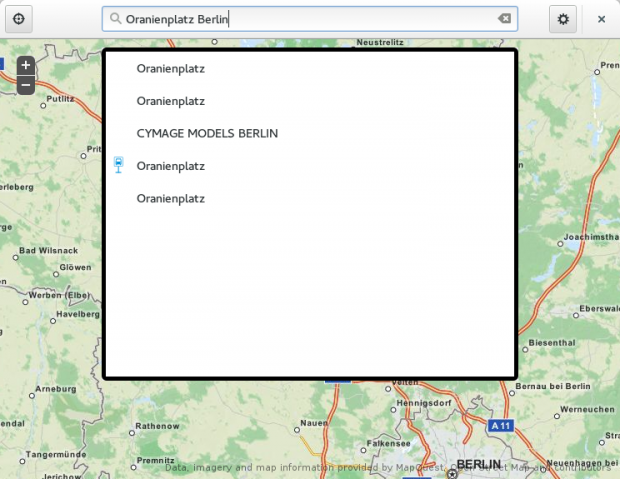Click the BERLIN city label on map
620x479 pixels.
tap(478, 464)
